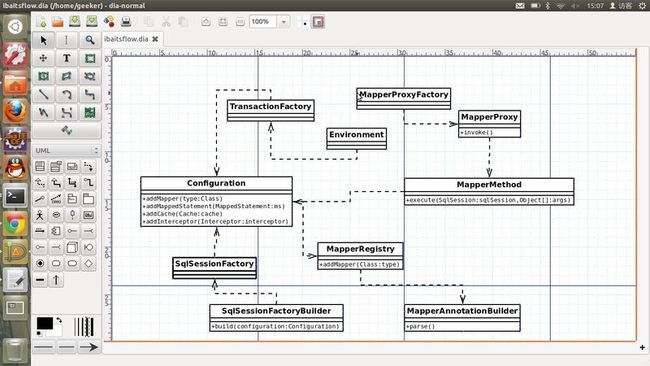Open the end arrow style button
Viewport: 650px width, 366px height.
[89, 347]
